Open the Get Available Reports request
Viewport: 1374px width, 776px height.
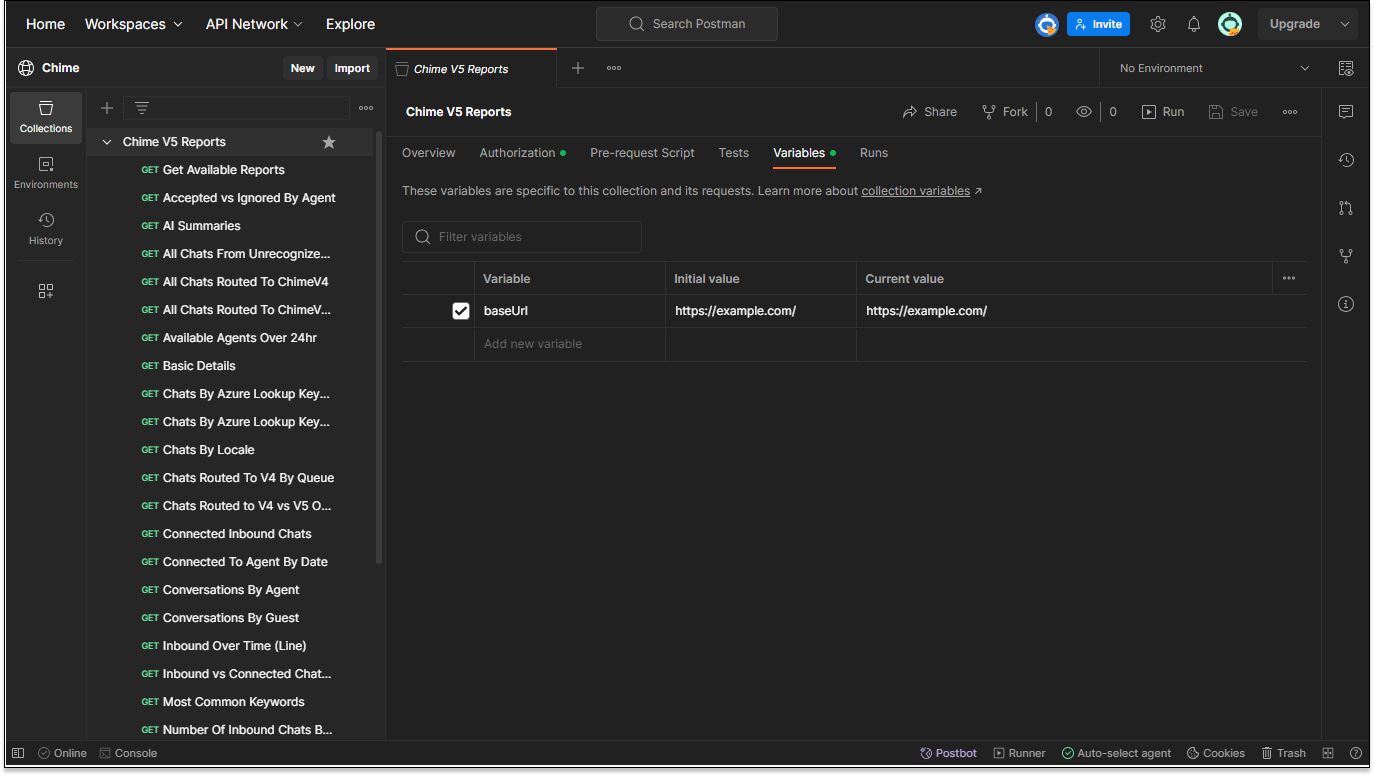(x=223, y=170)
